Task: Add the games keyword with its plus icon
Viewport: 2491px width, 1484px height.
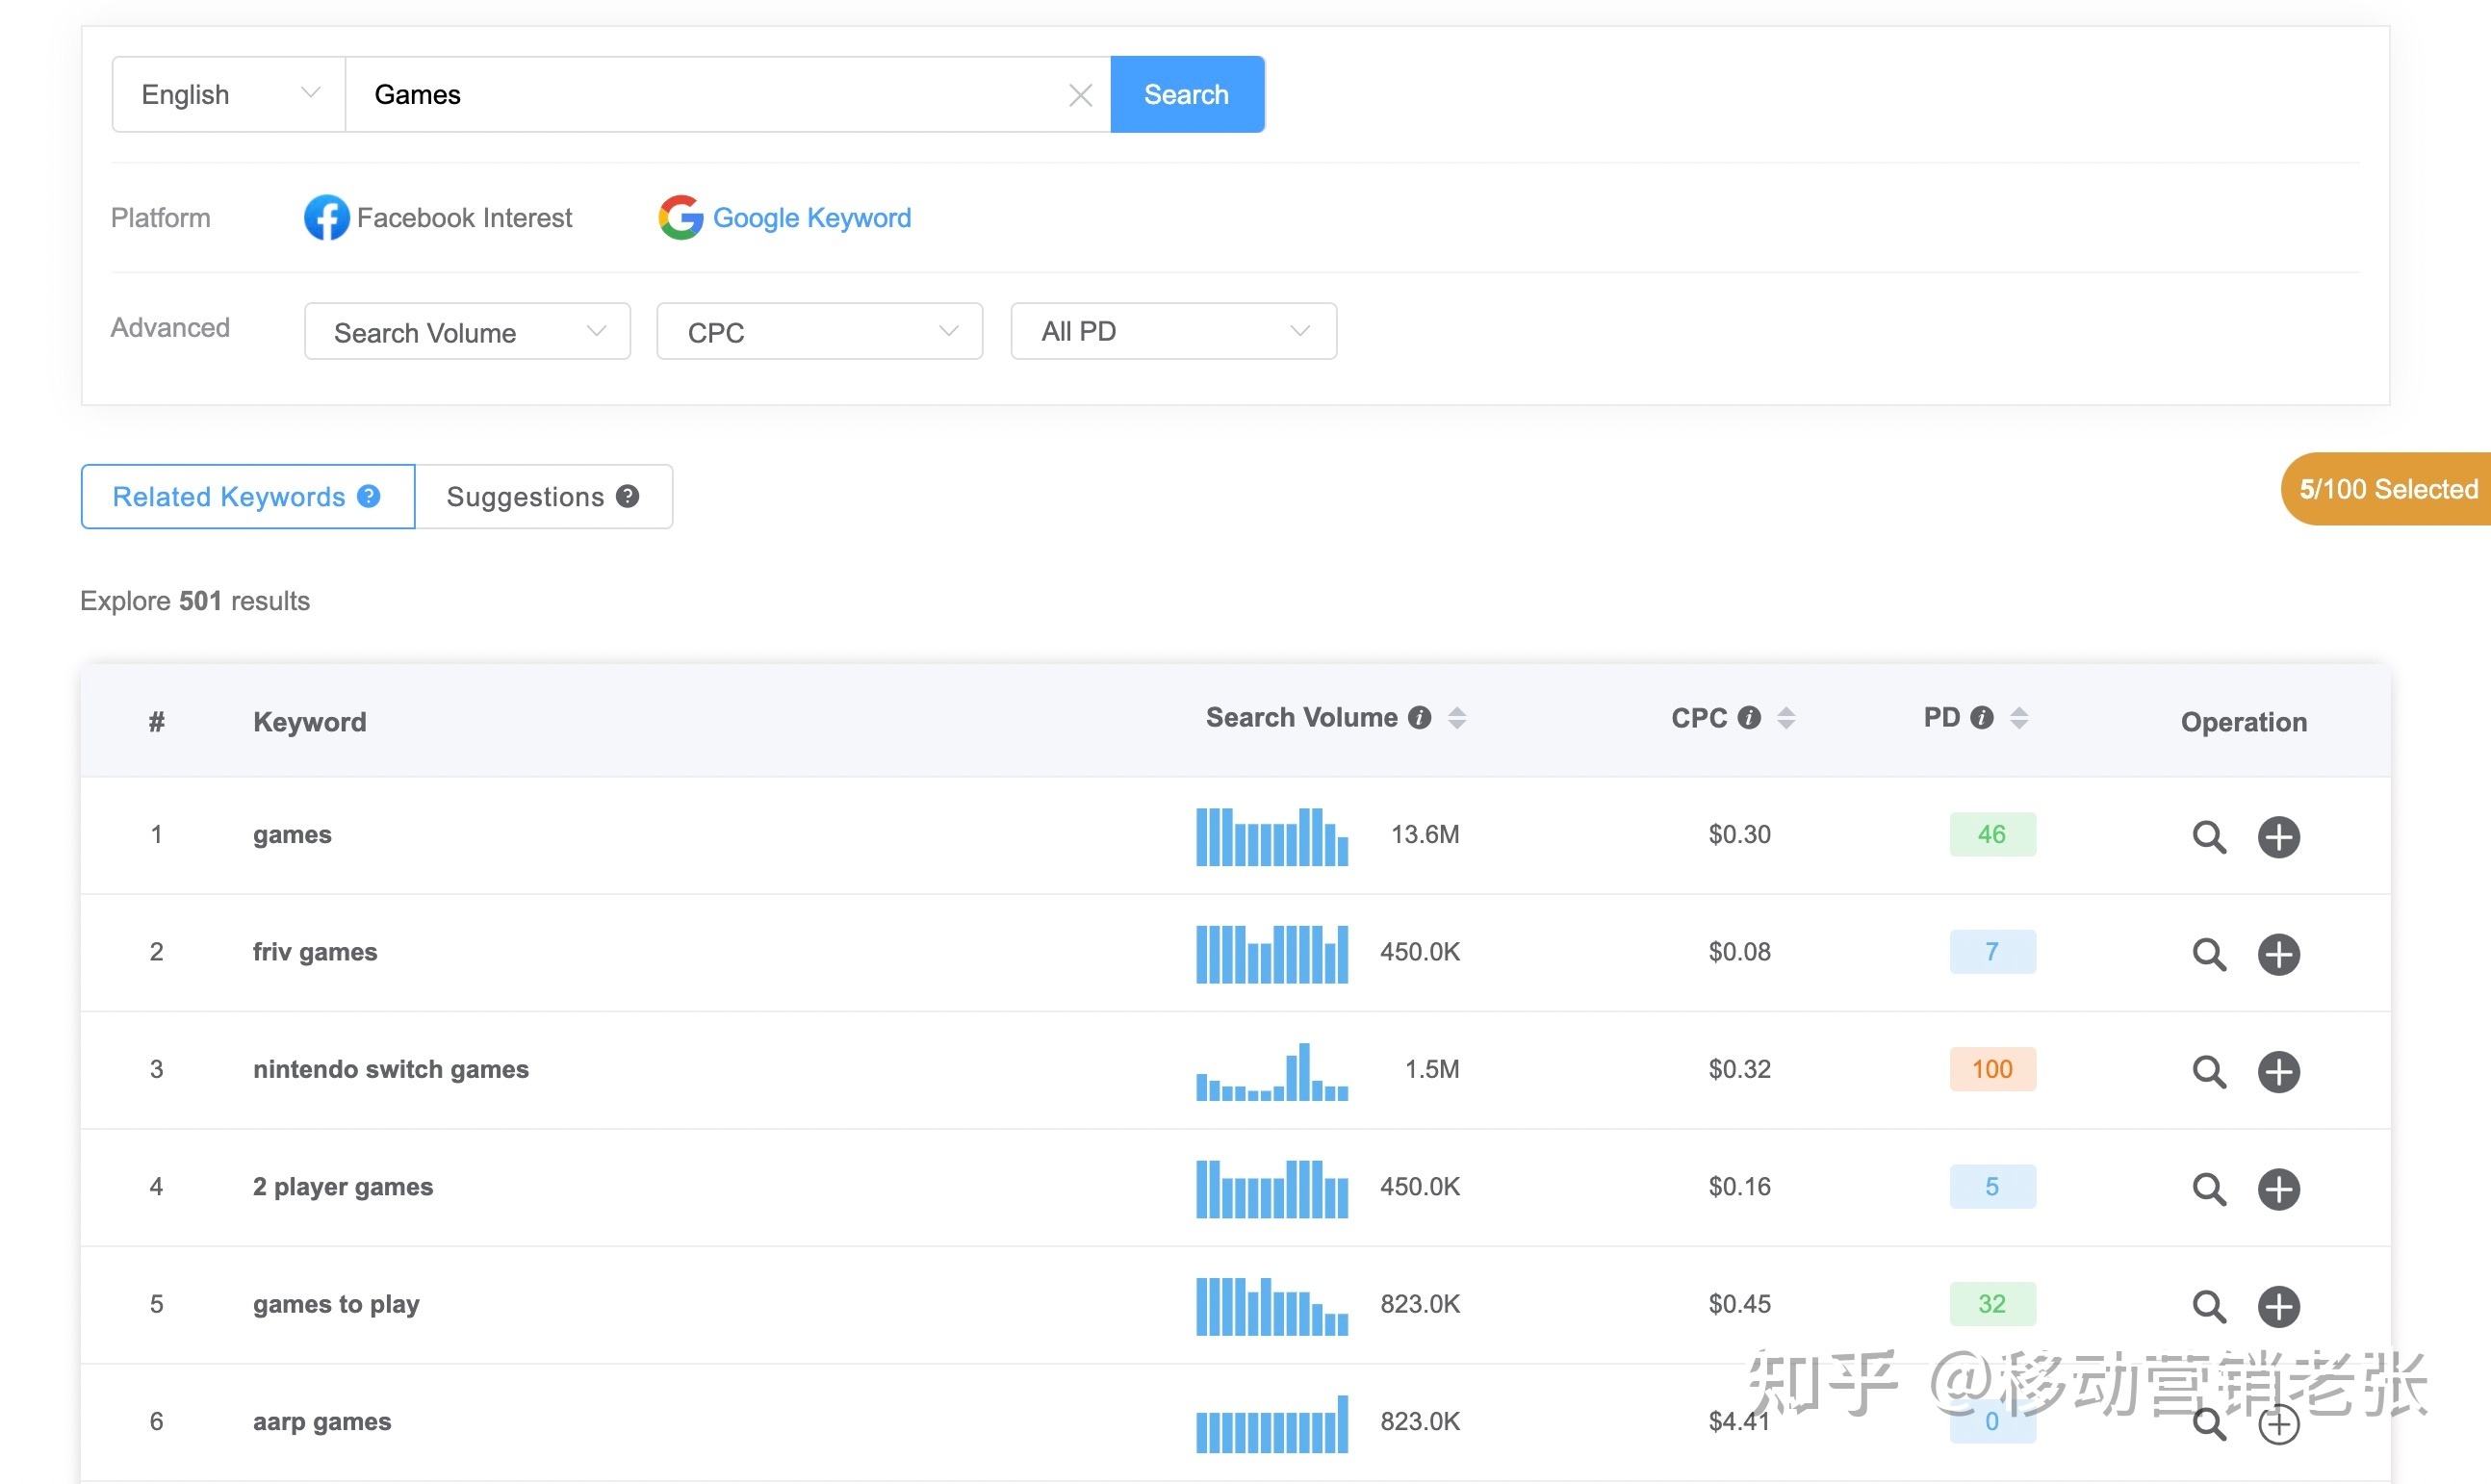Action: point(2279,837)
